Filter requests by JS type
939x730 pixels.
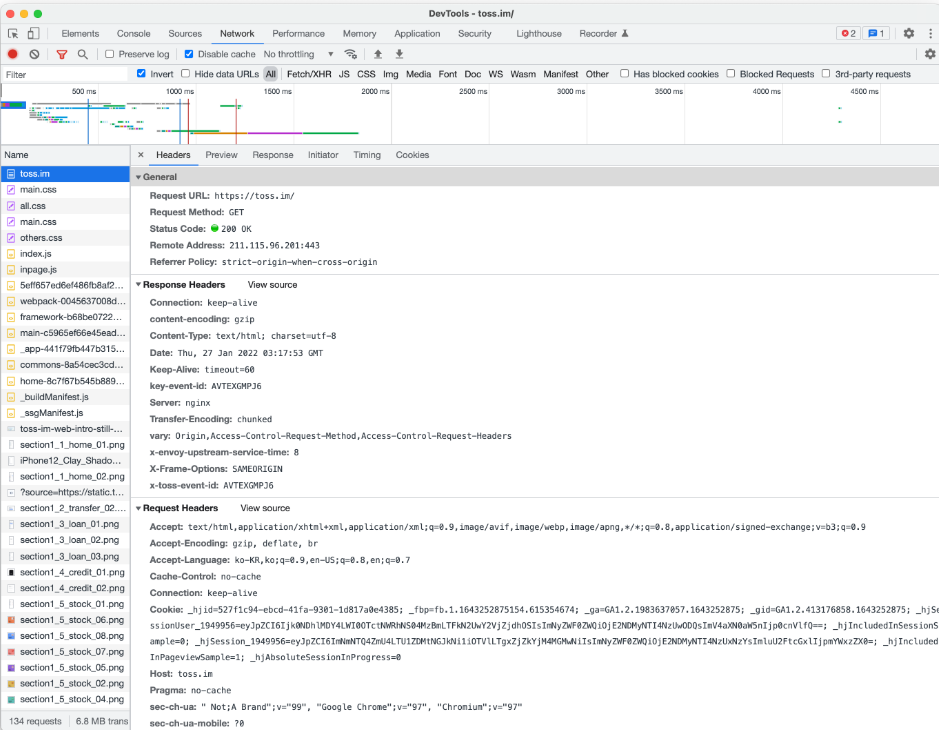pos(344,74)
